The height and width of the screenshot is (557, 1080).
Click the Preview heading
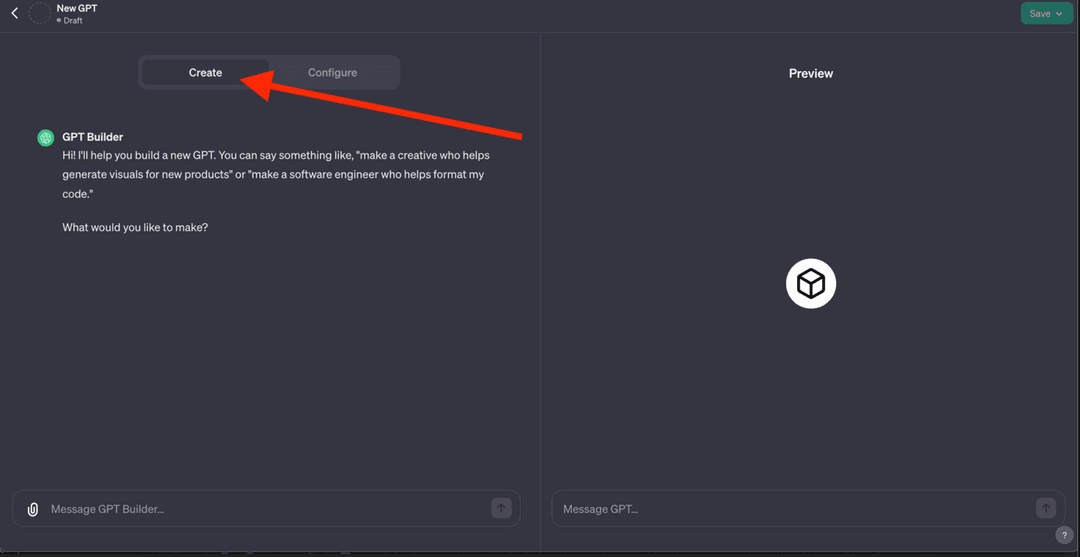(810, 73)
